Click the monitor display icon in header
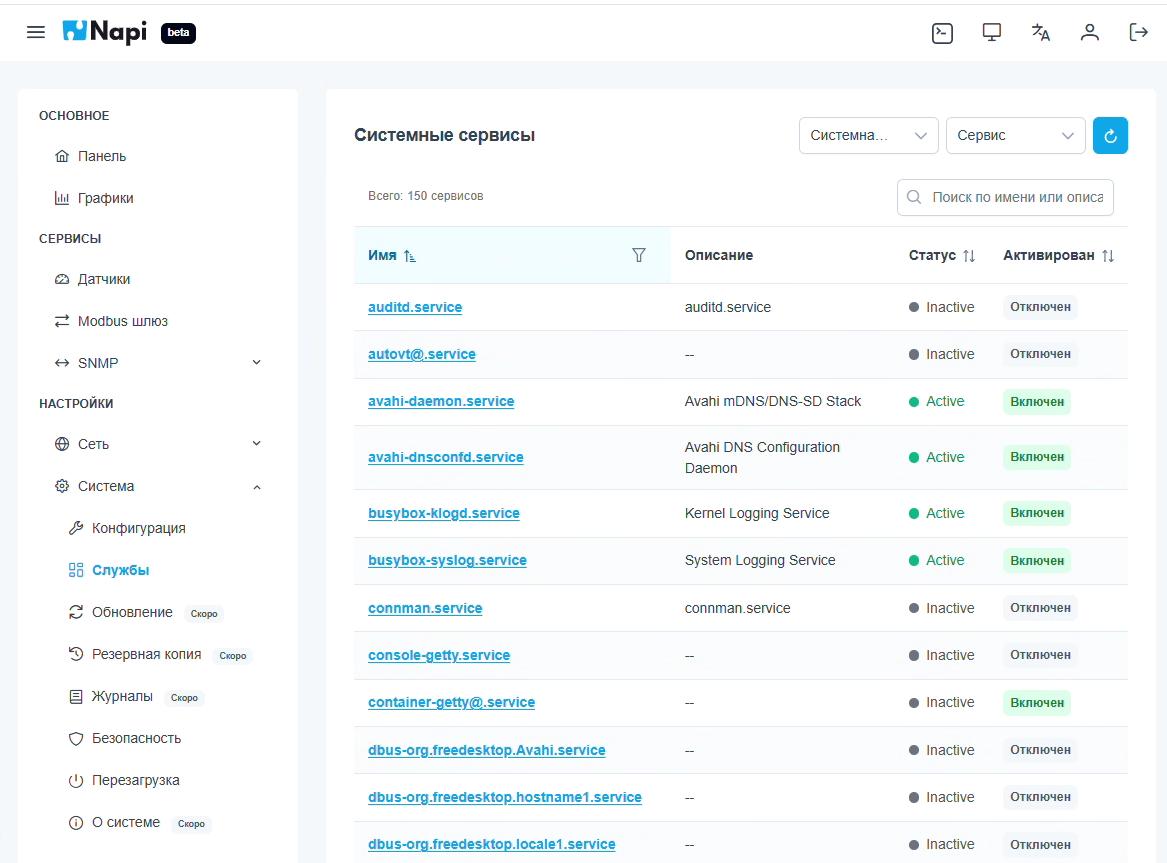The width and height of the screenshot is (1167, 863). click(991, 33)
